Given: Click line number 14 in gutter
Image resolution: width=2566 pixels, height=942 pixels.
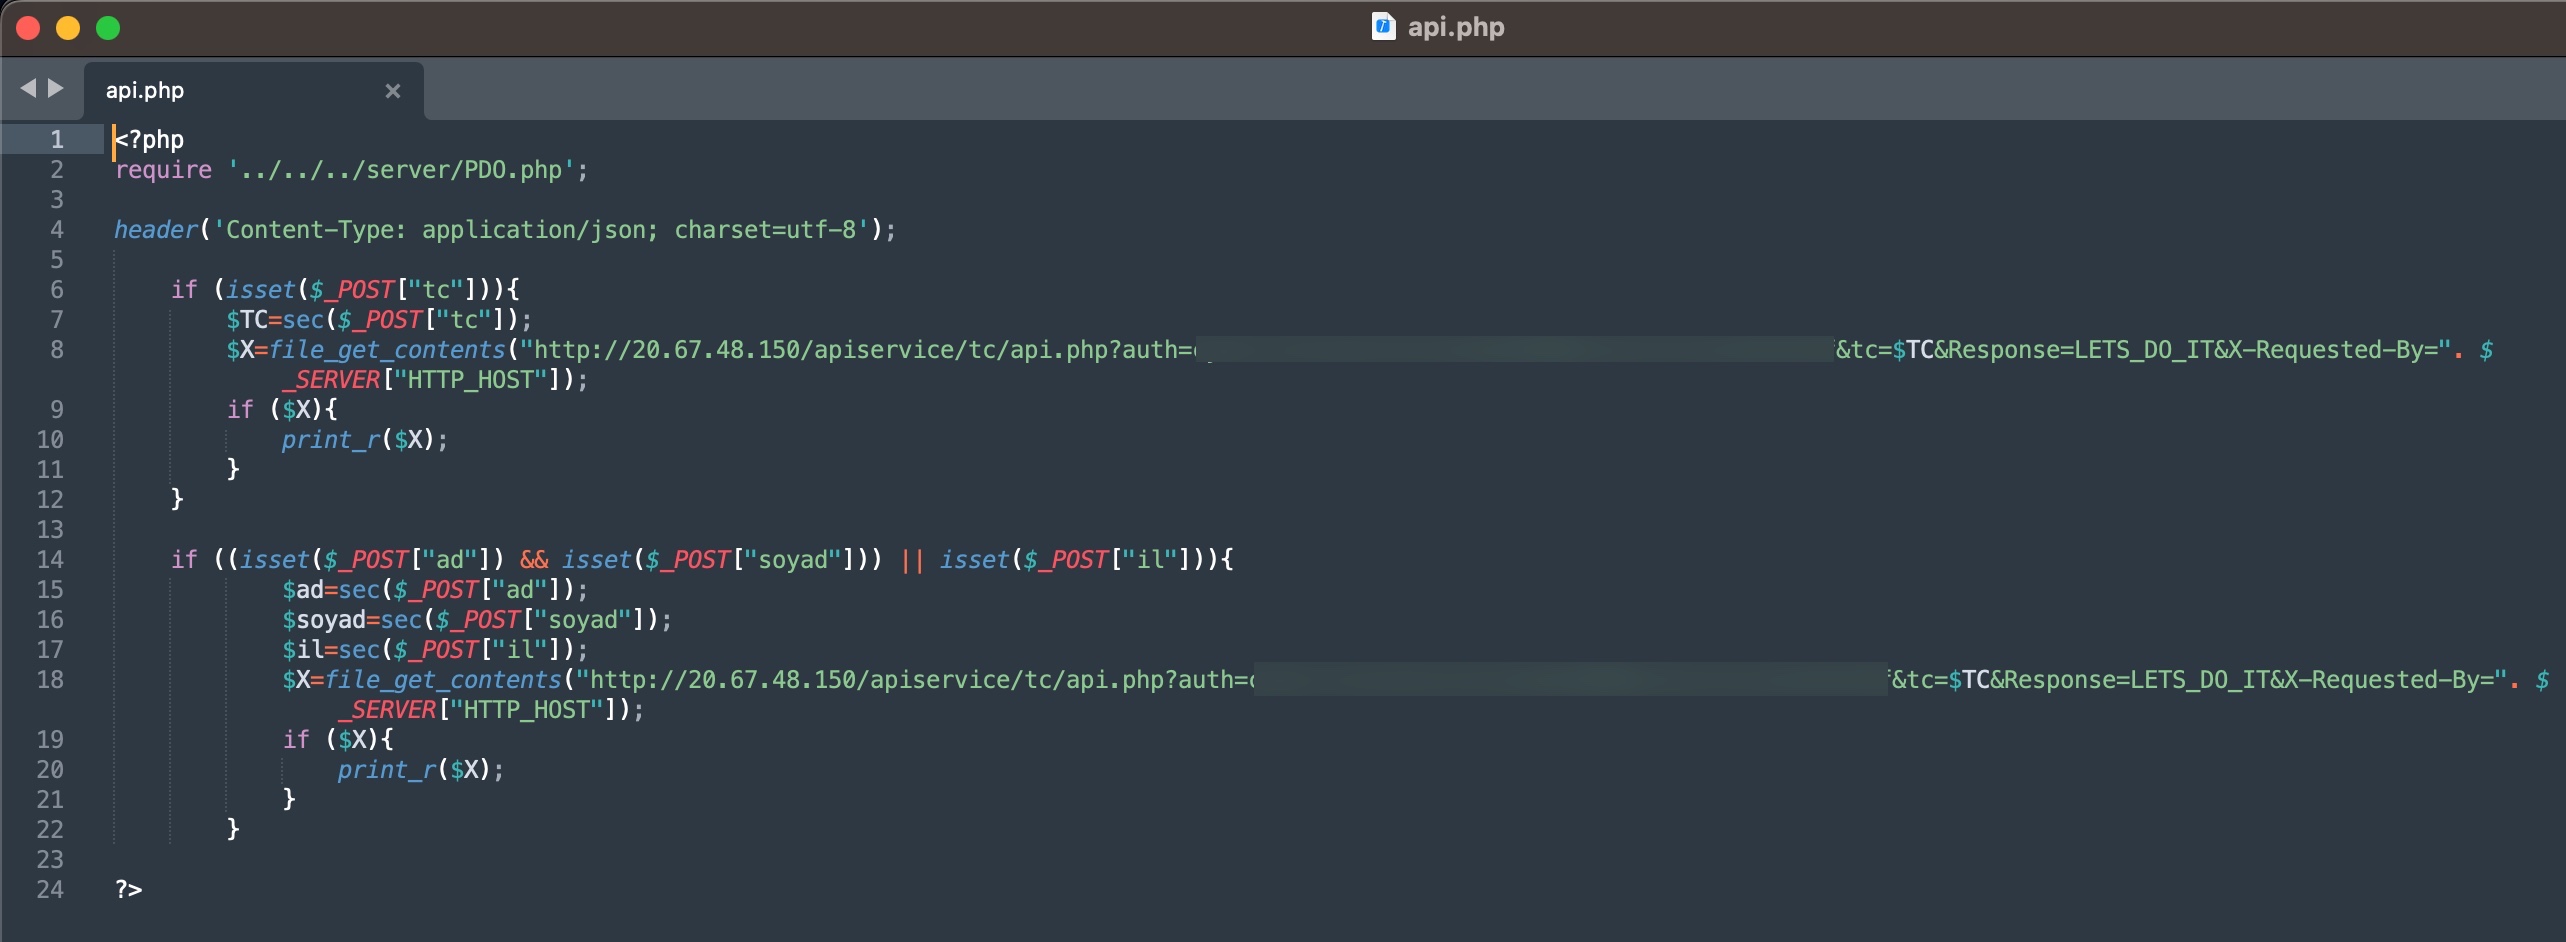Looking at the screenshot, I should (x=50, y=559).
